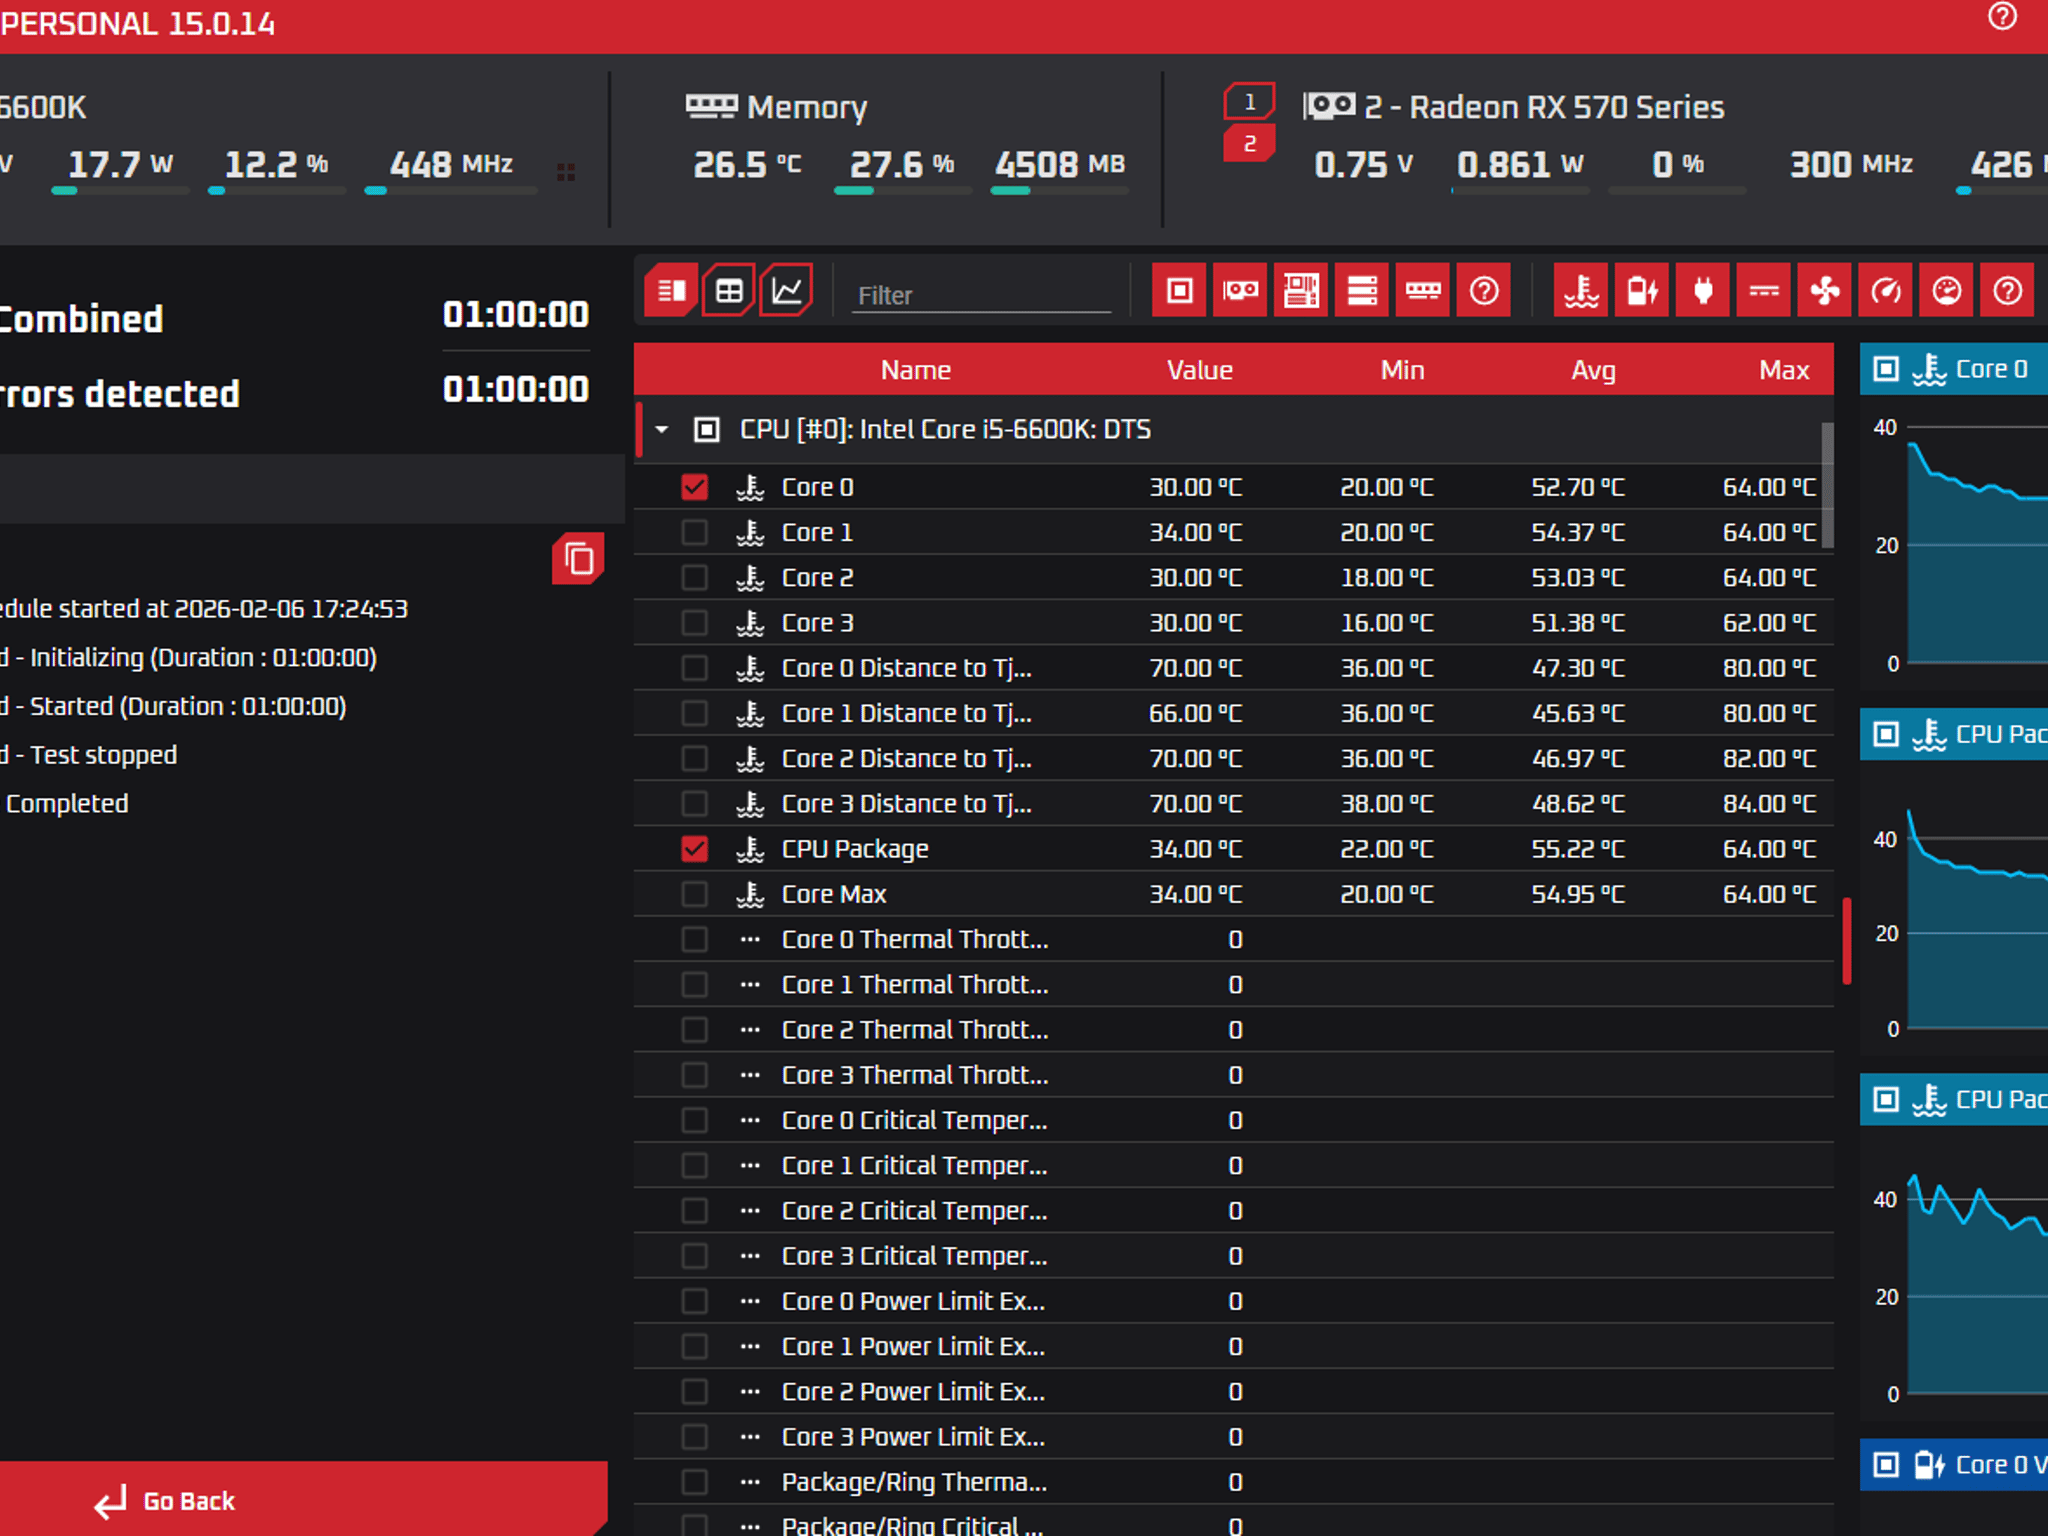Sort by the Min column header
2048x1536 pixels.
[x=1402, y=370]
